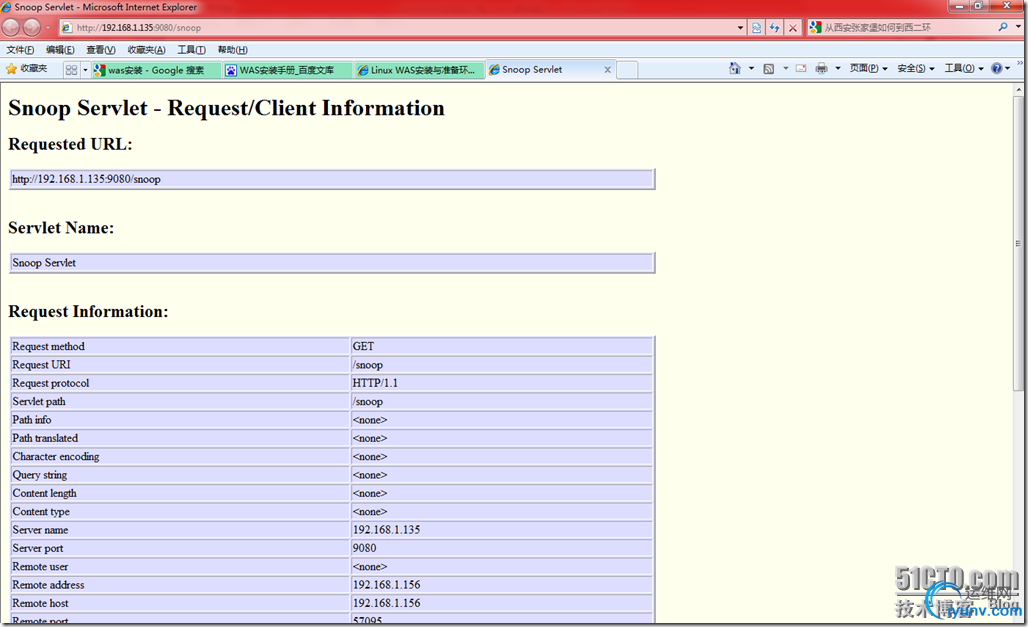The image size is (1028, 627).
Task: Click the Request Information heading
Action: [88, 312]
